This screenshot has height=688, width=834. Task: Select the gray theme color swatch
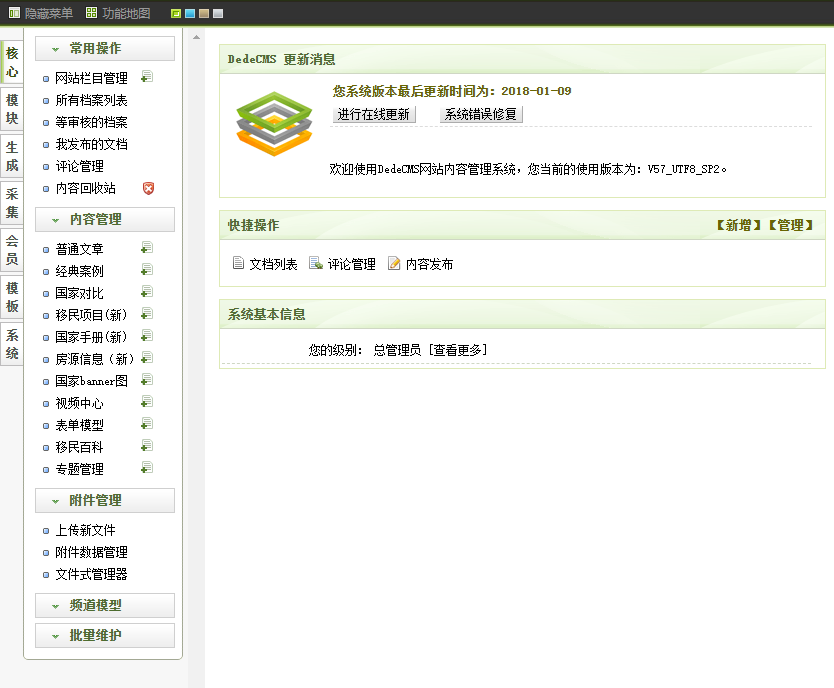[x=218, y=13]
